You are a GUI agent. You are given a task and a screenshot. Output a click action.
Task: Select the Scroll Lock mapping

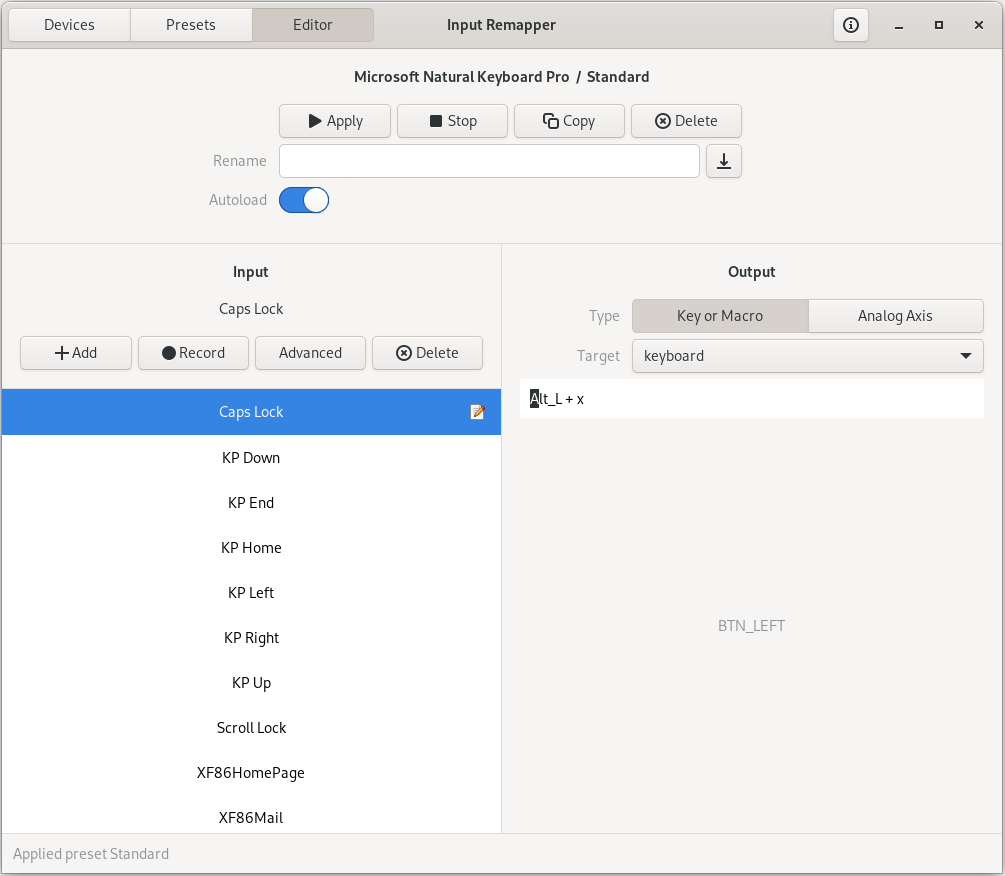pos(251,728)
